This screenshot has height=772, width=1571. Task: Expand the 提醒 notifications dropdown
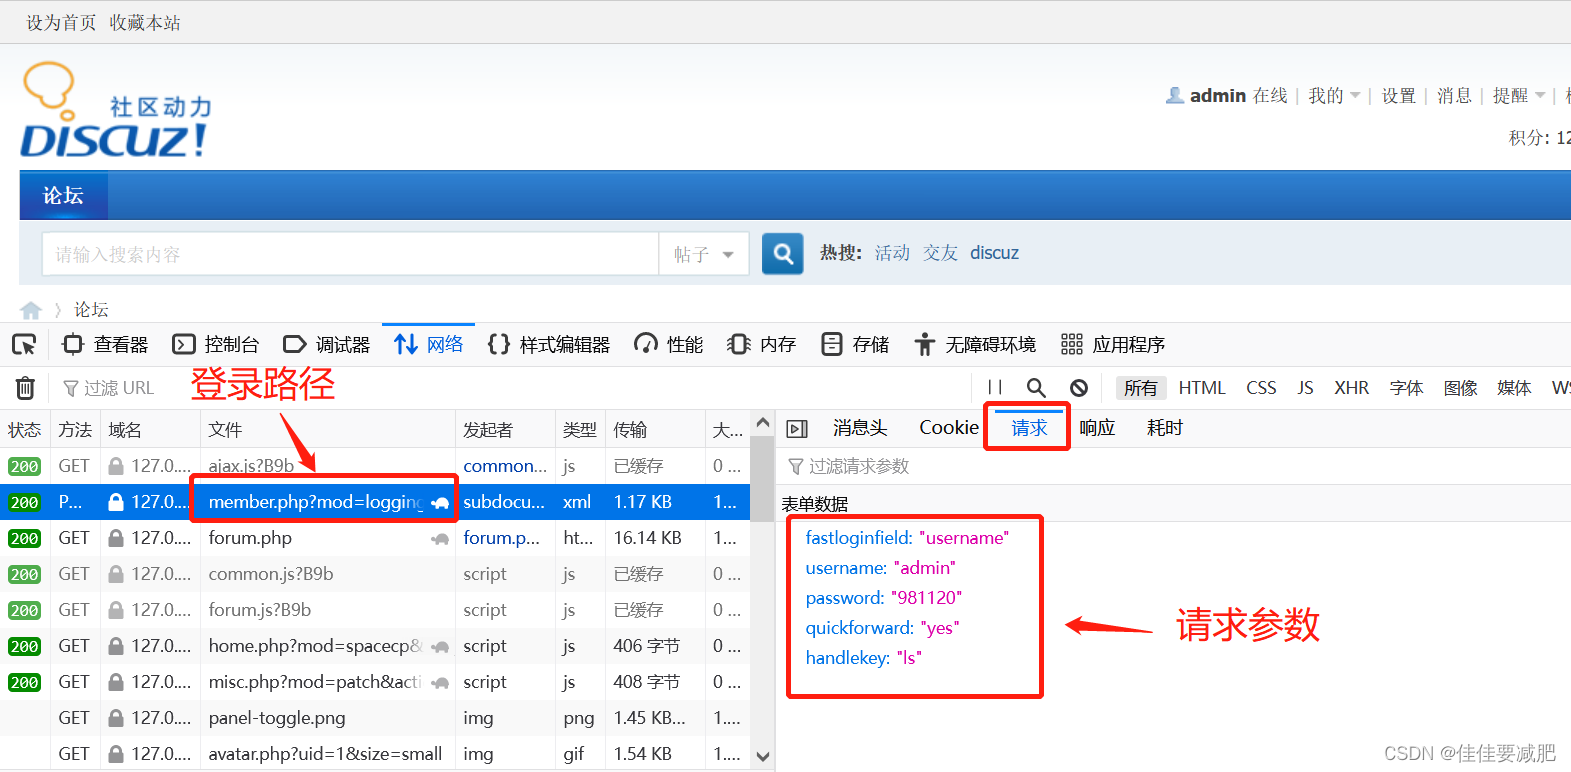point(1519,96)
